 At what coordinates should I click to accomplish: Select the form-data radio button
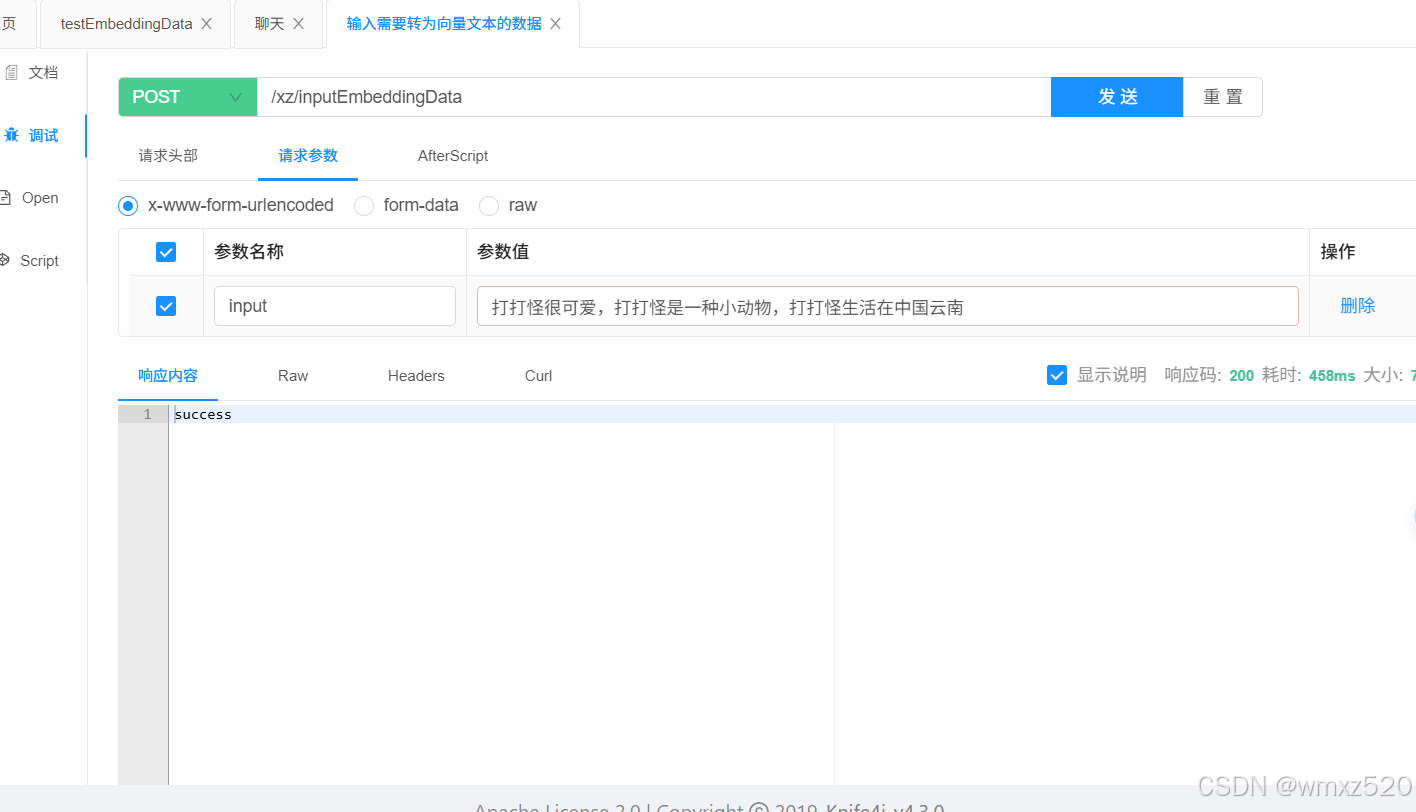tap(364, 206)
